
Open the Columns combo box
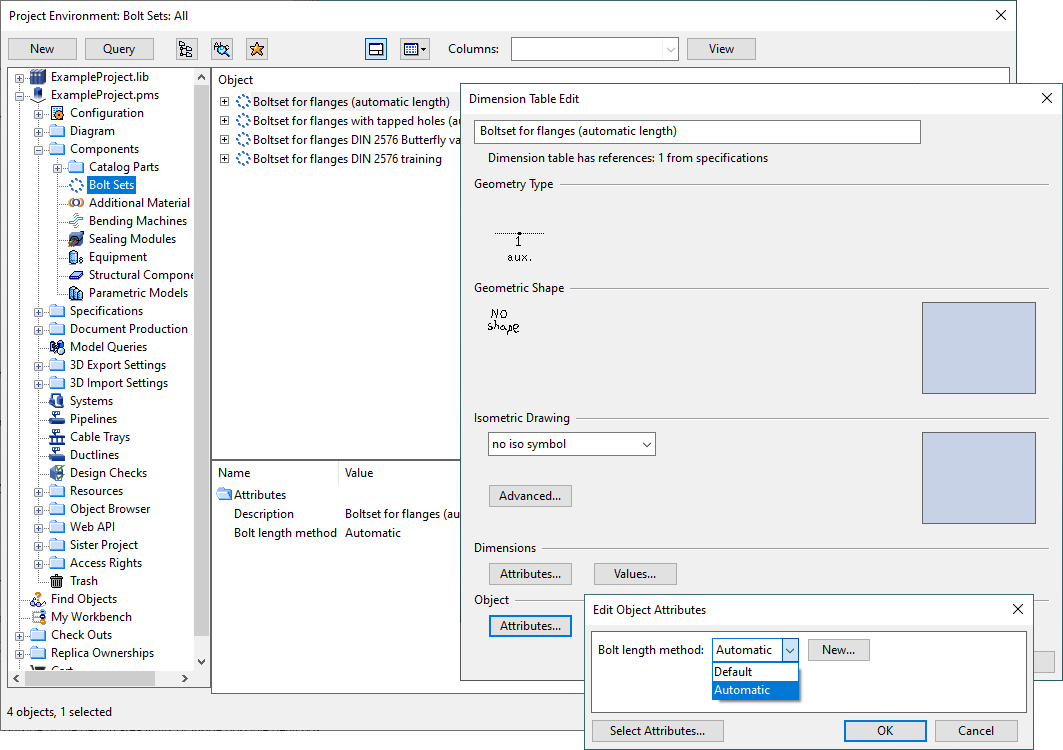point(594,49)
